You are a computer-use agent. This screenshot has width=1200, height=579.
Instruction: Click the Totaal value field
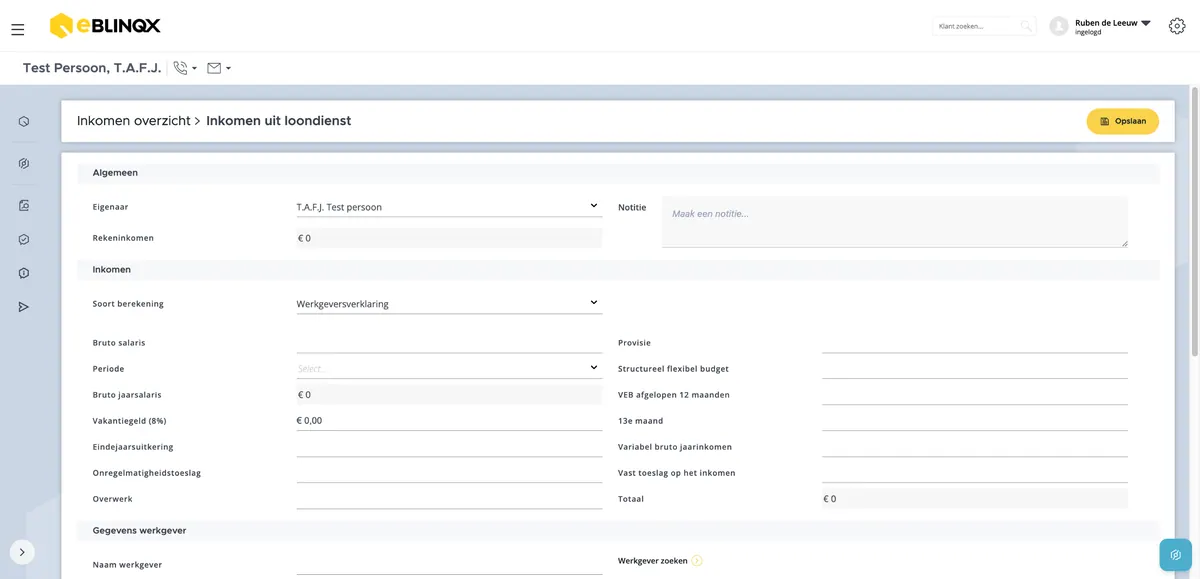click(x=975, y=498)
